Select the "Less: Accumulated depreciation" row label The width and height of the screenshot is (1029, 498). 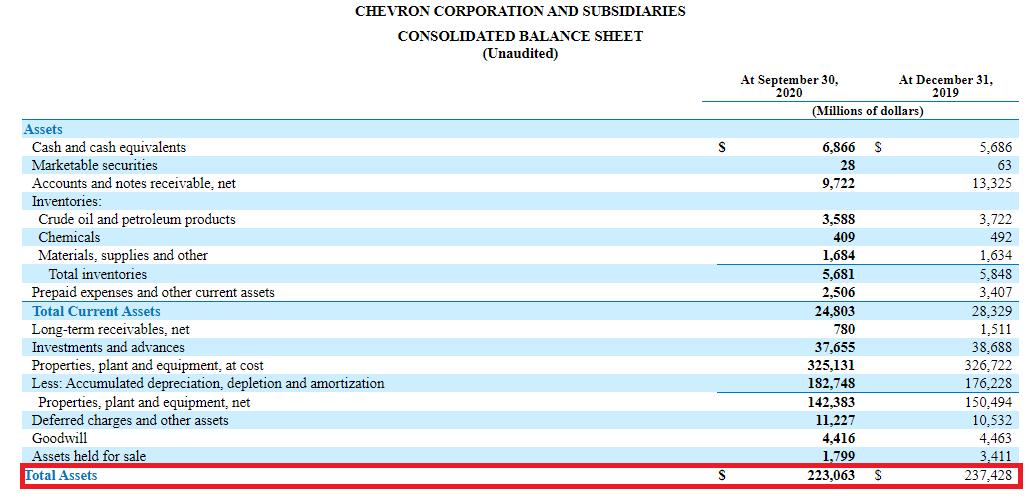point(208,383)
